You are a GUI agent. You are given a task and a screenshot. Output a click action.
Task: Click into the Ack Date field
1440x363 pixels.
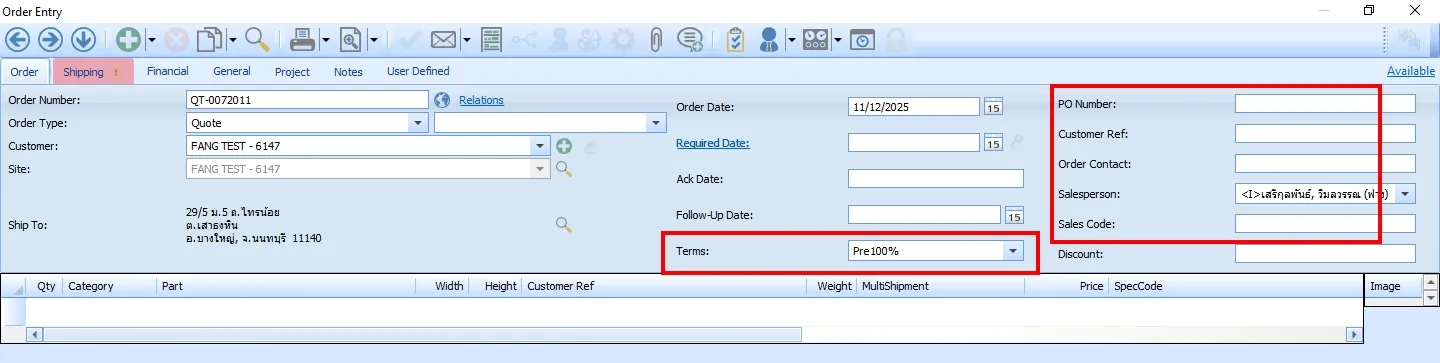click(x=936, y=179)
